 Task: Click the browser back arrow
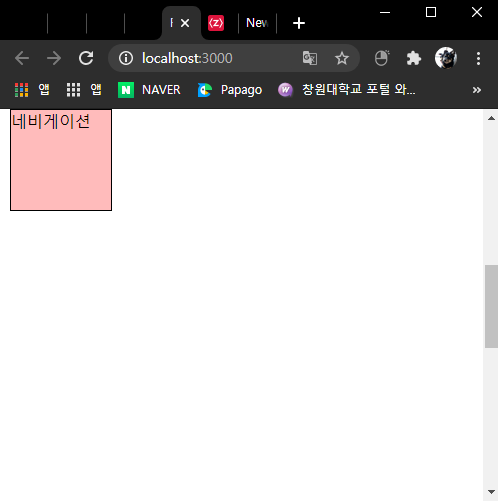click(x=22, y=58)
